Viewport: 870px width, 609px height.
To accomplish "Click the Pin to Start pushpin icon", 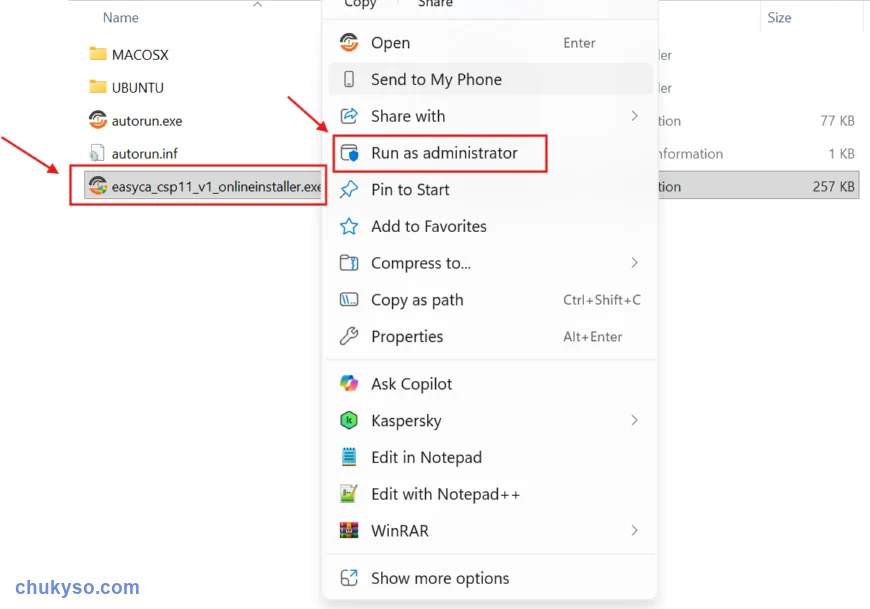I will pos(349,190).
